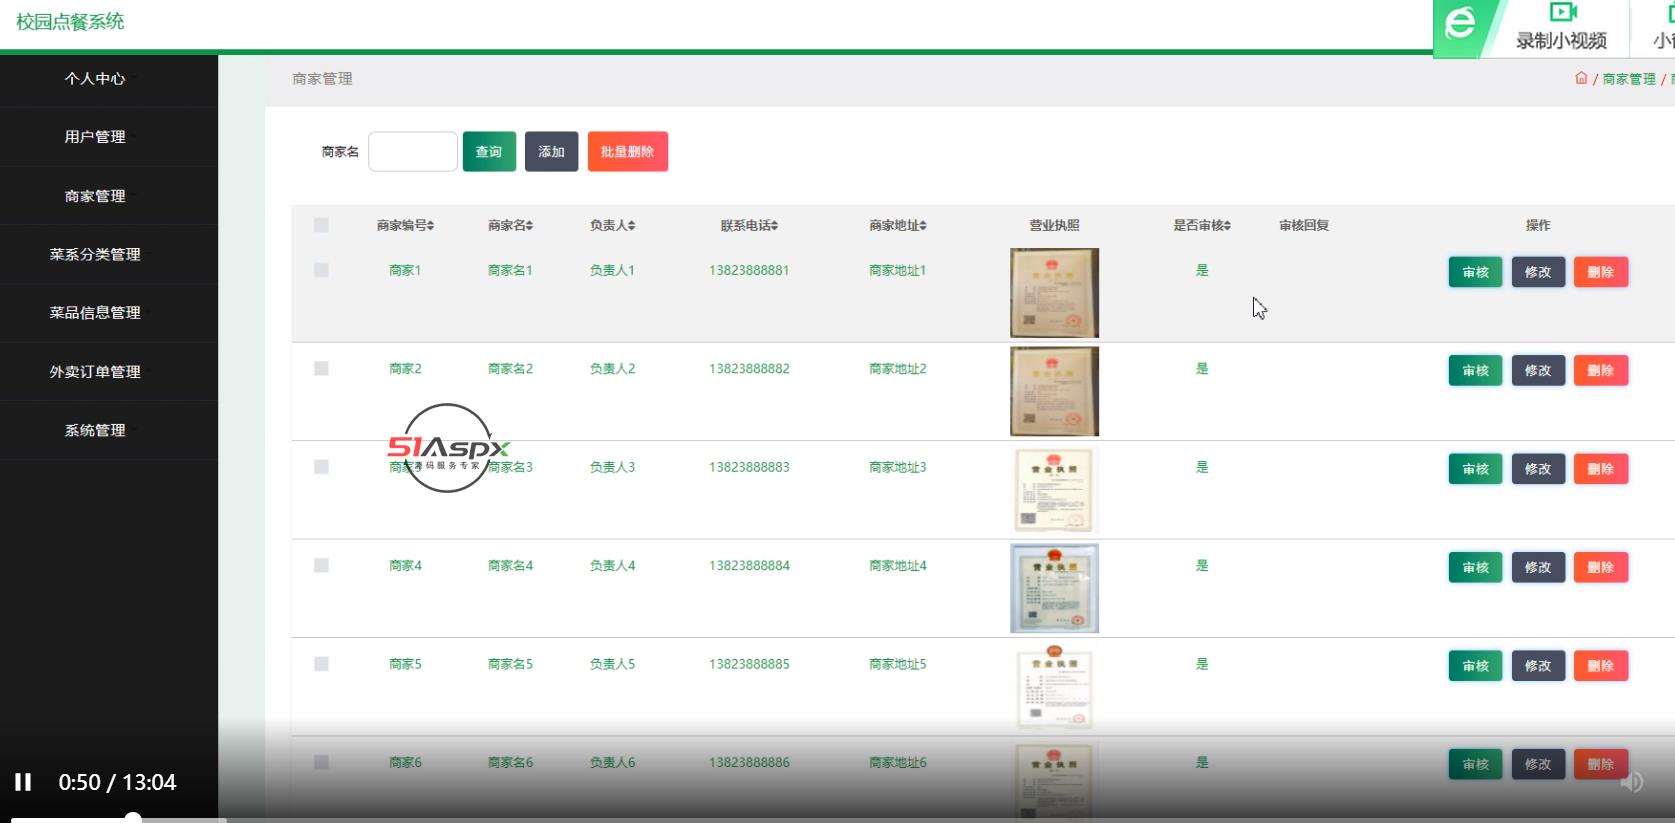Sort by 联系电话 column sort arrows

[x=774, y=226]
